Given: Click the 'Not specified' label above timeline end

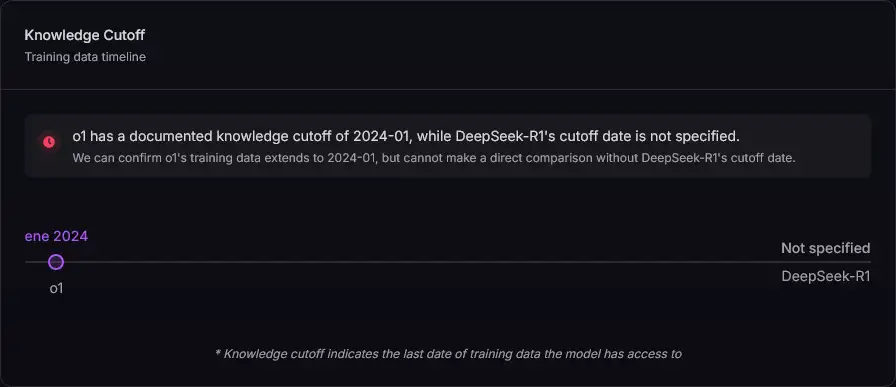Looking at the screenshot, I should (826, 248).
